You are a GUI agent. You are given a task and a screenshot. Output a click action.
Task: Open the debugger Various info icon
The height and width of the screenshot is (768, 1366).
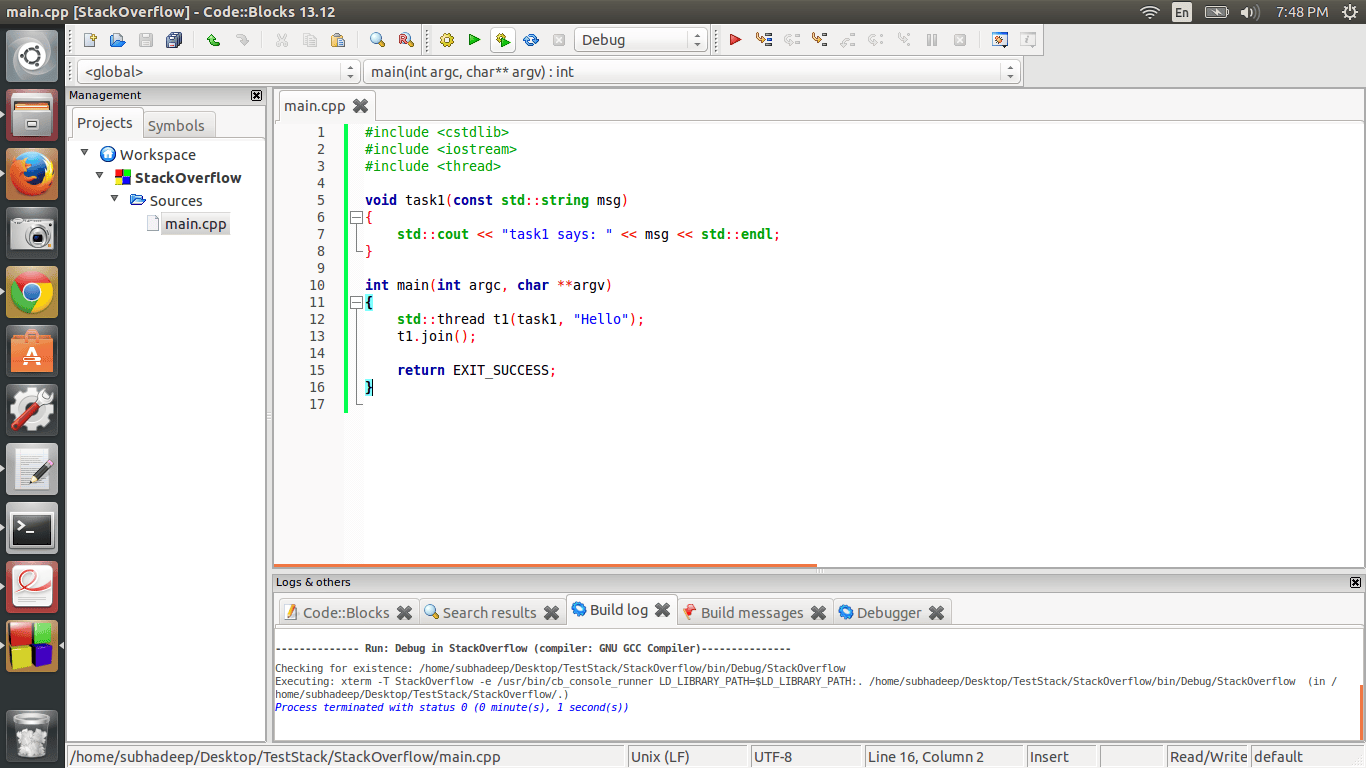coord(1027,40)
